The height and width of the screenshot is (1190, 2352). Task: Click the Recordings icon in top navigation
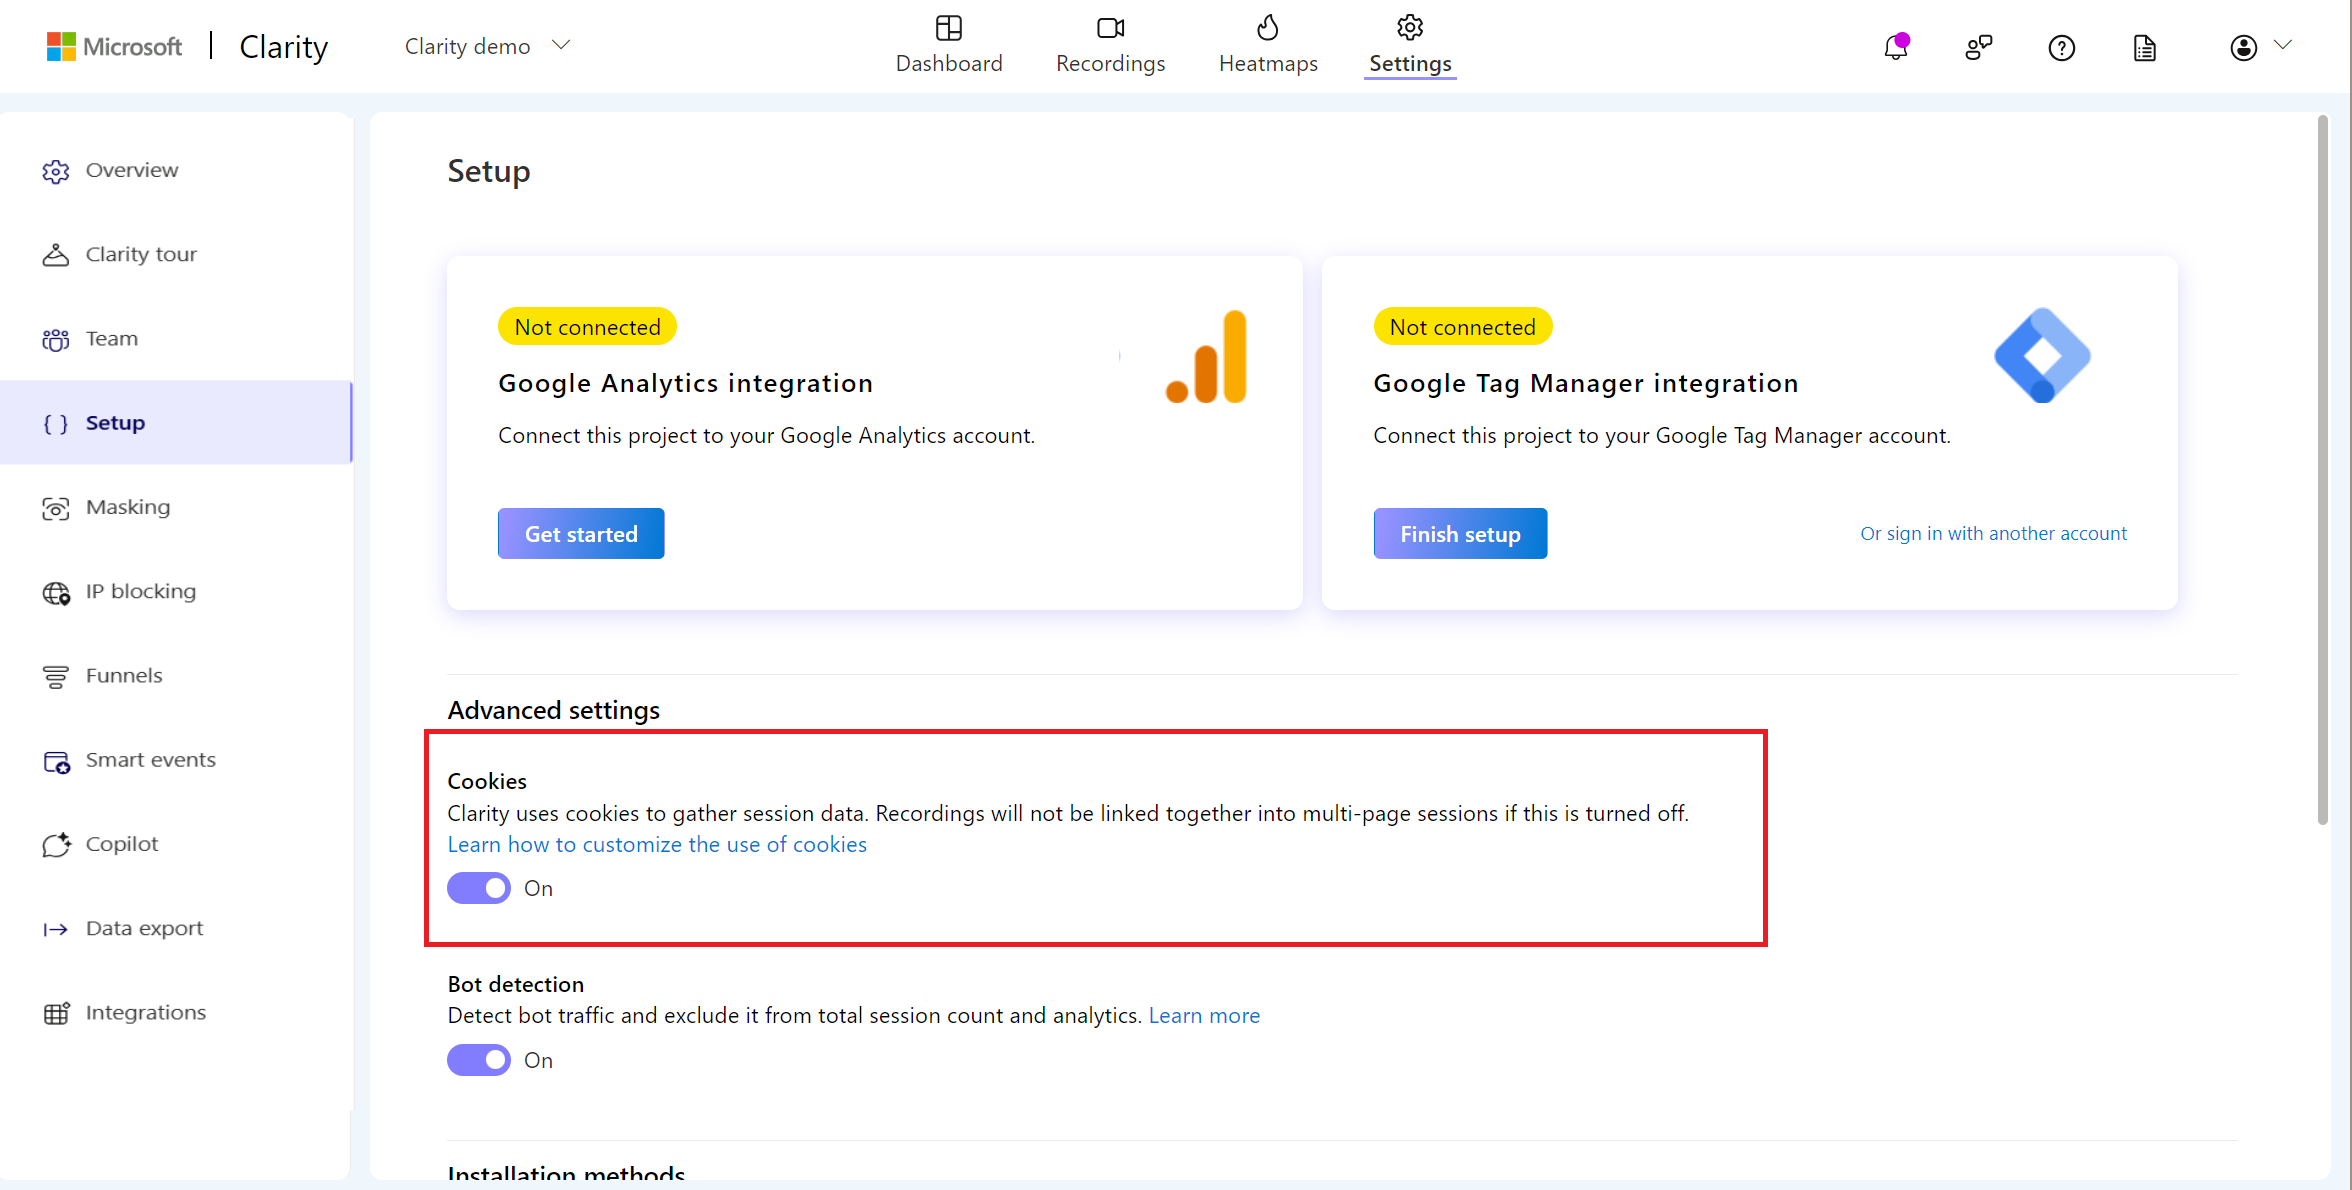click(x=1111, y=29)
